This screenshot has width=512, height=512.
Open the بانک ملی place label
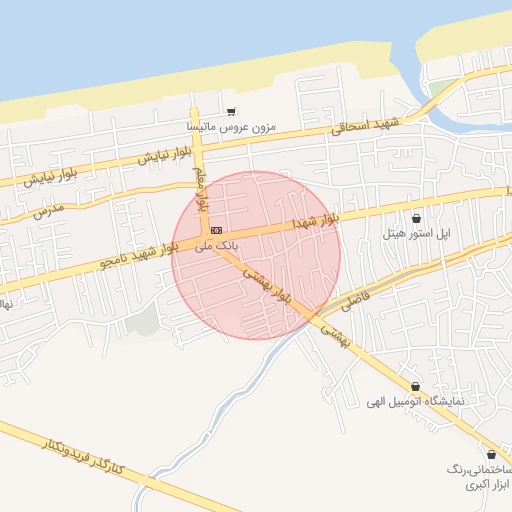click(216, 246)
